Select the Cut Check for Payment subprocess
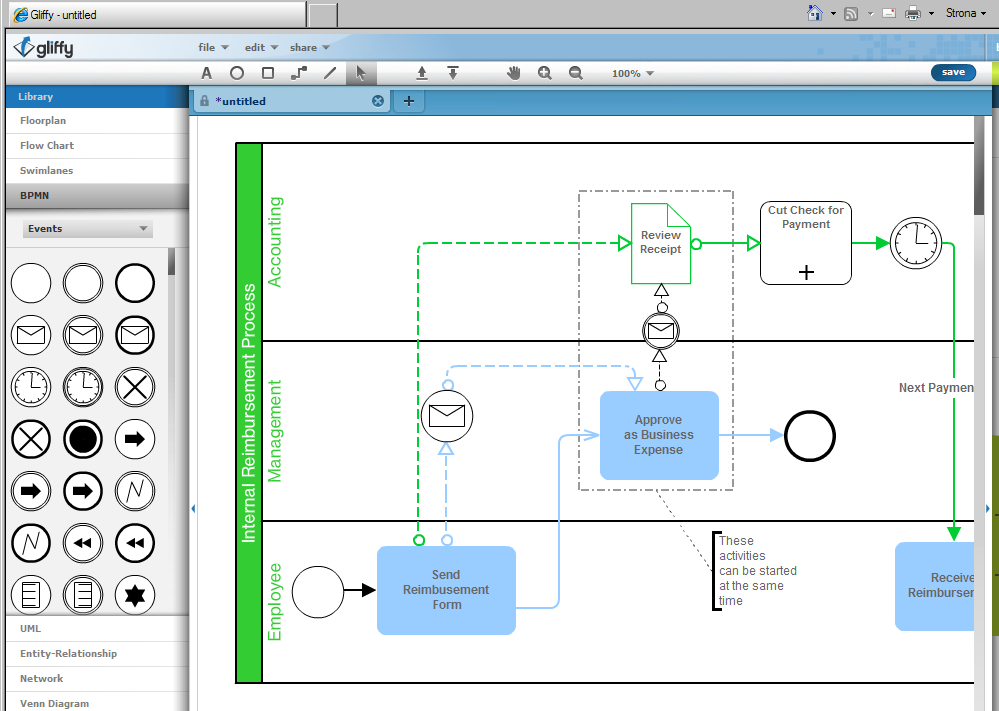This screenshot has height=711, width=999. point(806,243)
